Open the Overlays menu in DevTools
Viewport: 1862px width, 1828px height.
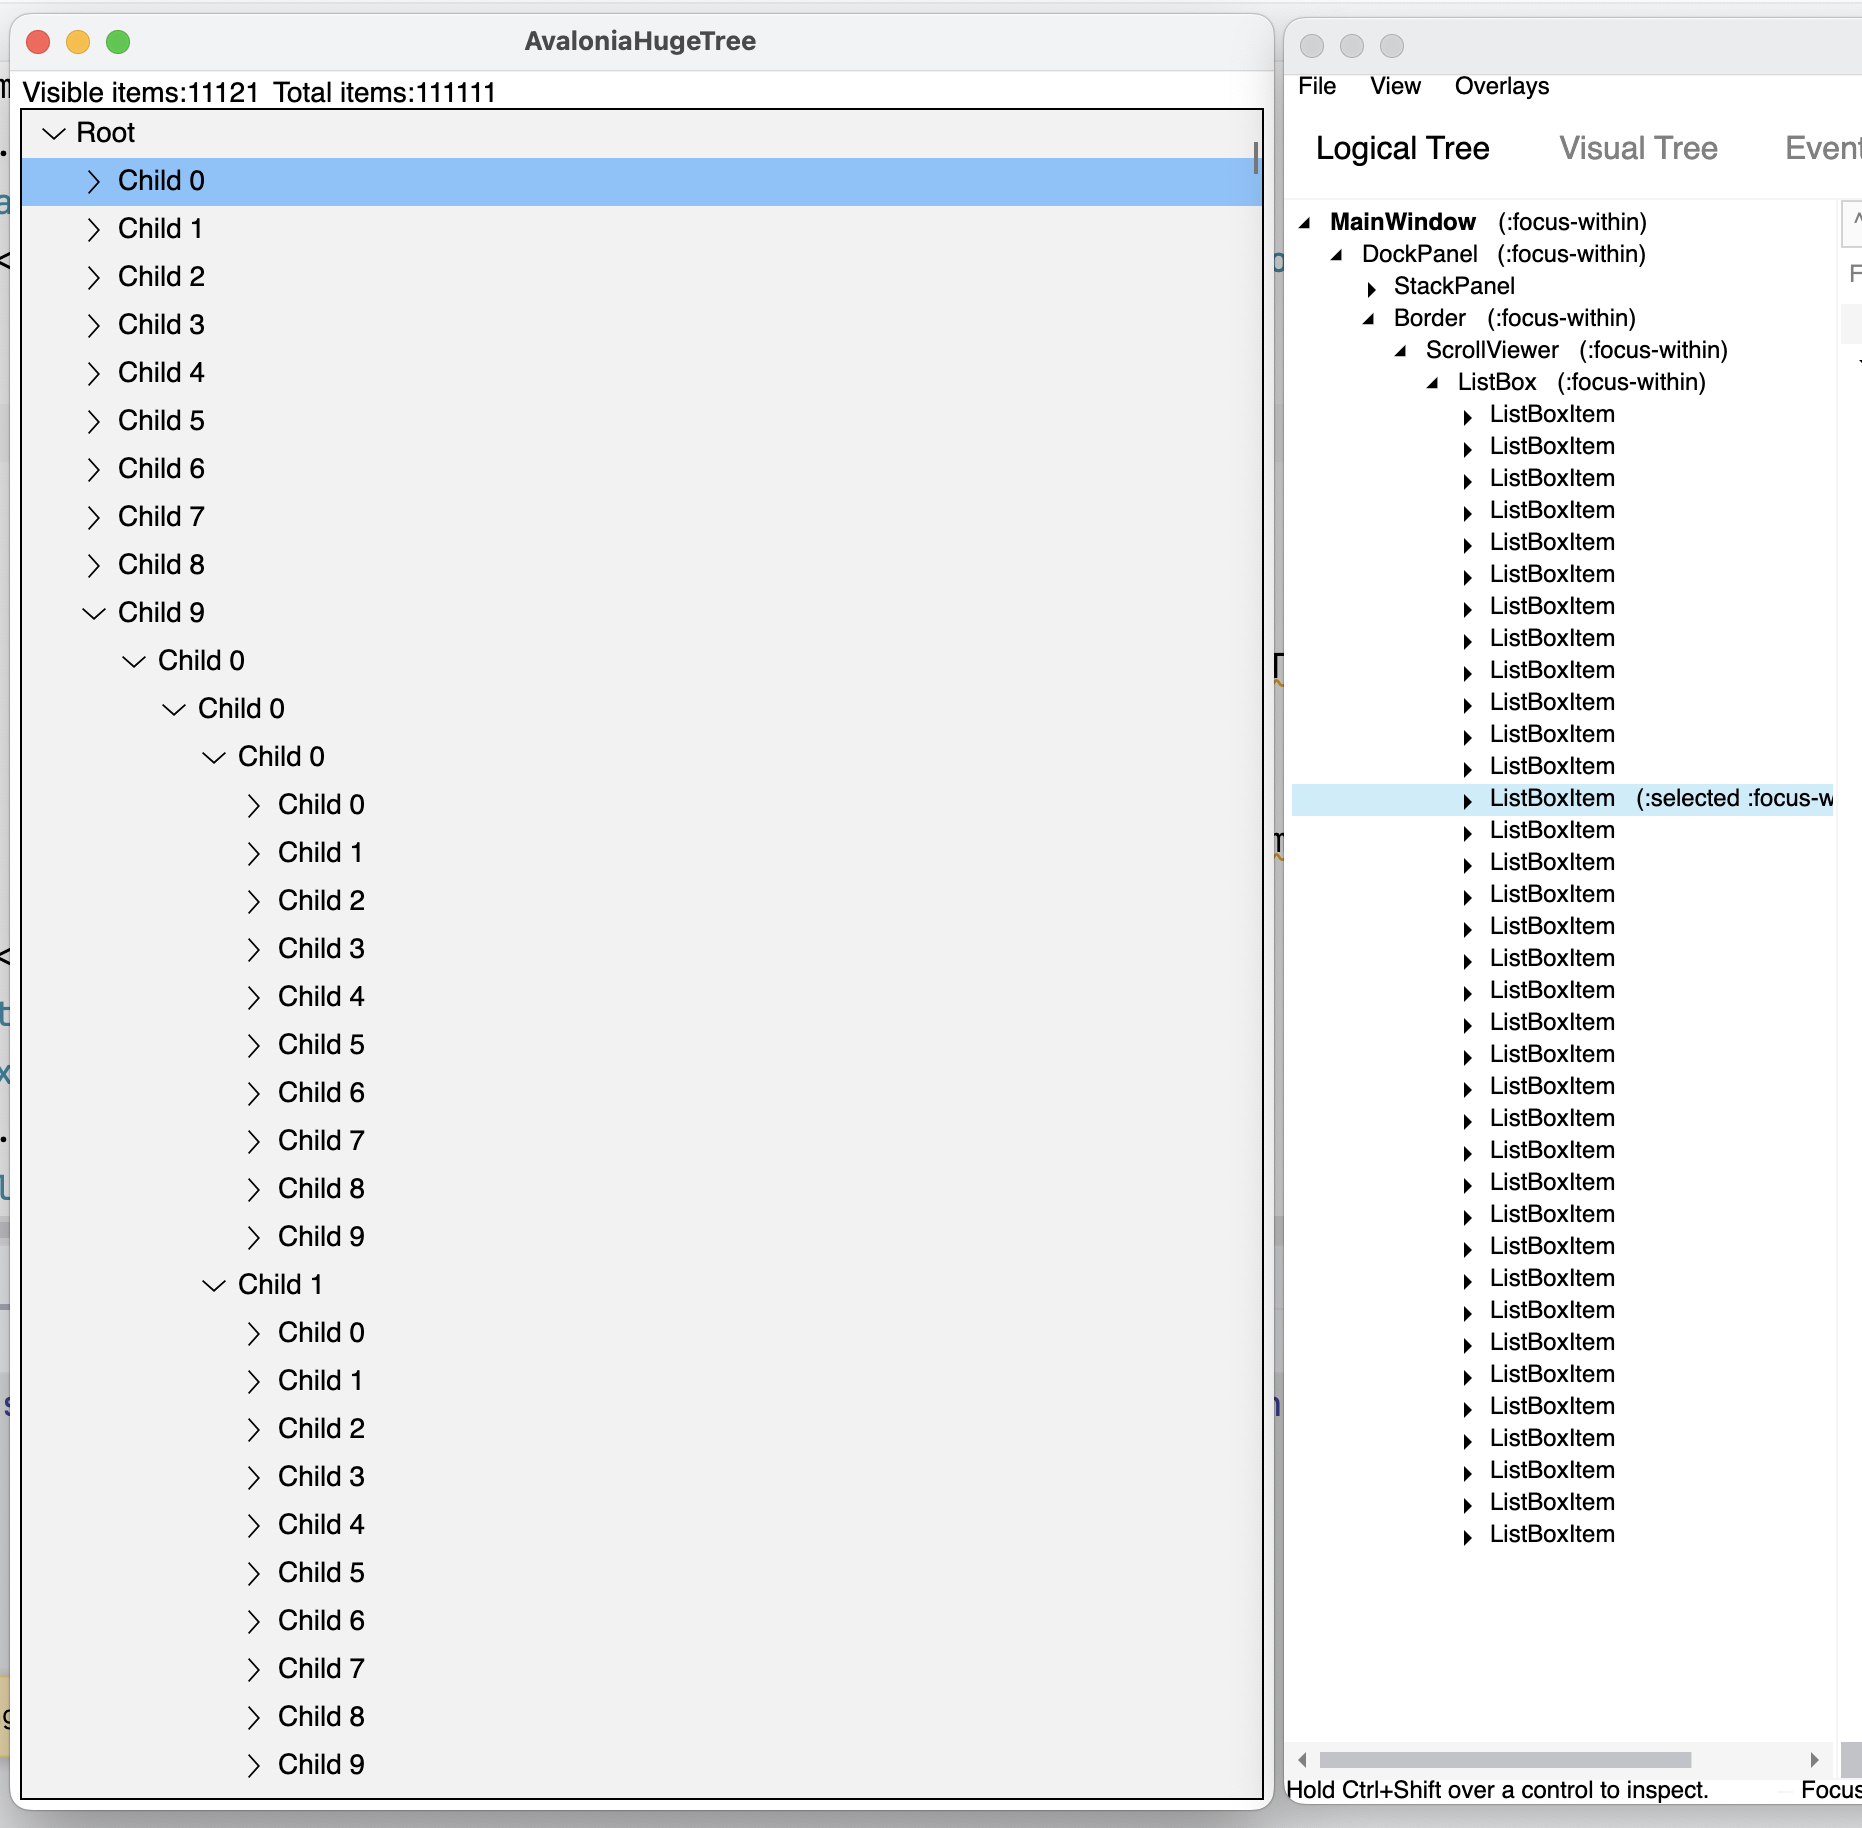click(1501, 86)
